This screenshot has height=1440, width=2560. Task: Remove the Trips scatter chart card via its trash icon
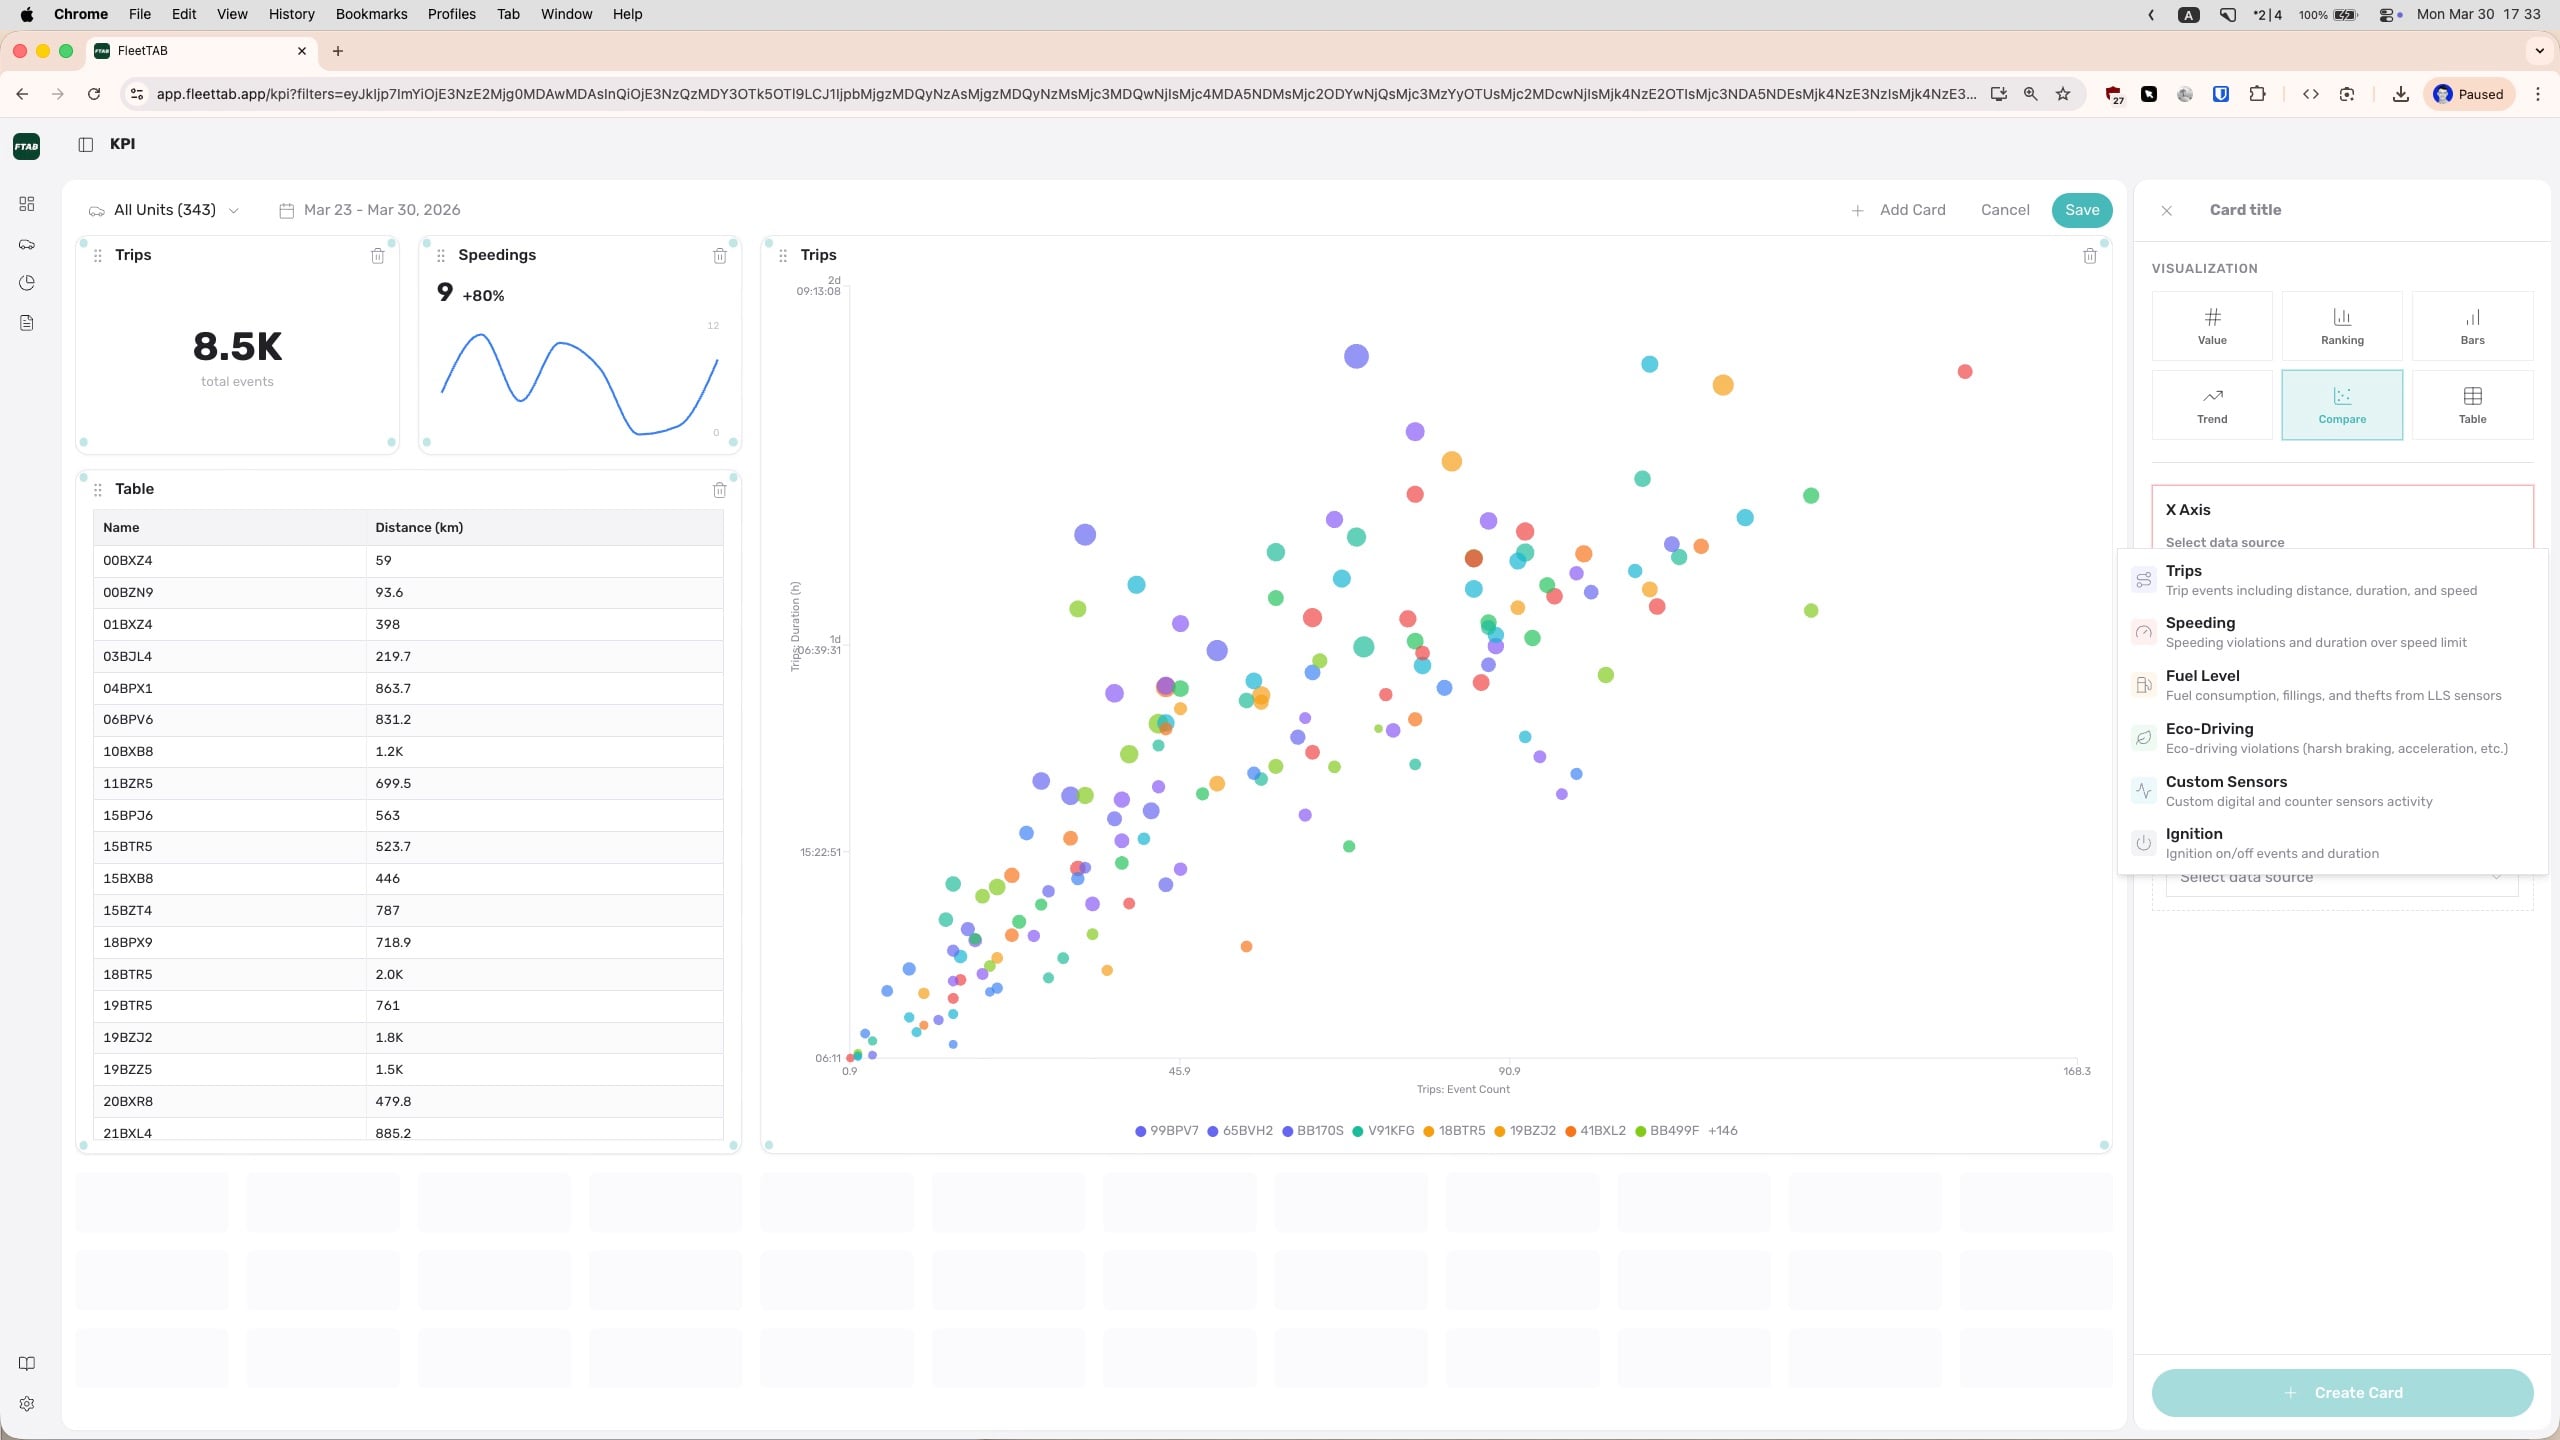(x=2089, y=256)
